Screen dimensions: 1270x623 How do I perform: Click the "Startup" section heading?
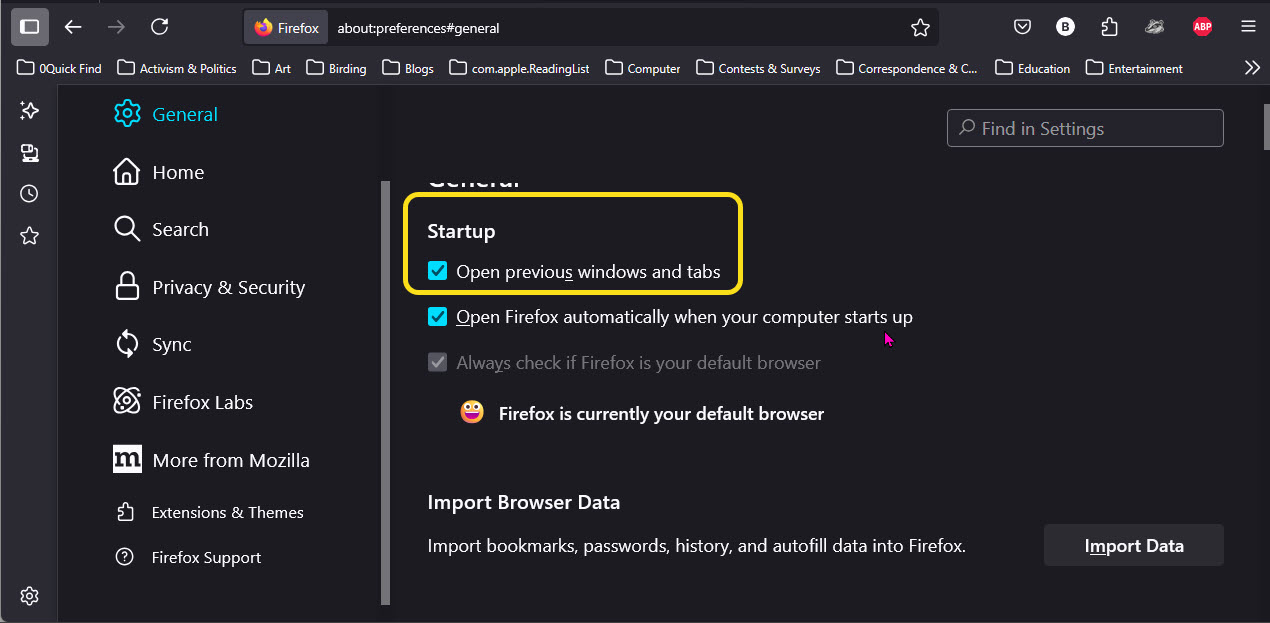coord(461,231)
